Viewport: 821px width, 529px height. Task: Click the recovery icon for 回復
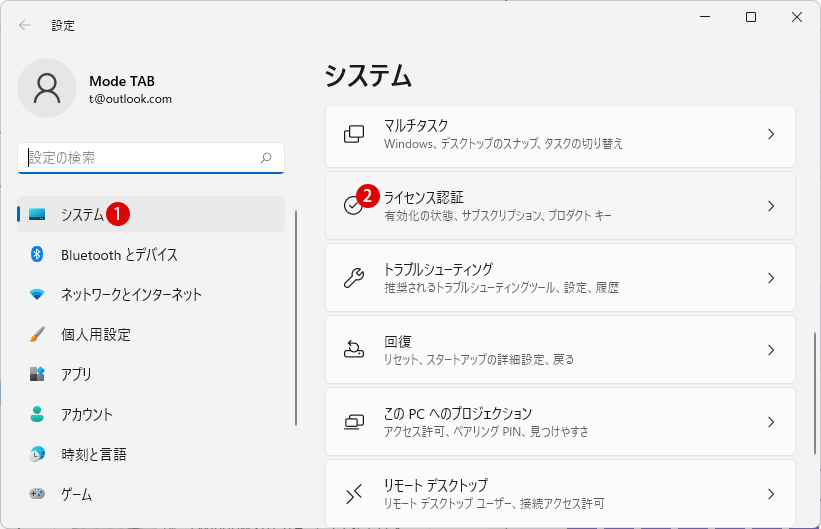(x=354, y=349)
